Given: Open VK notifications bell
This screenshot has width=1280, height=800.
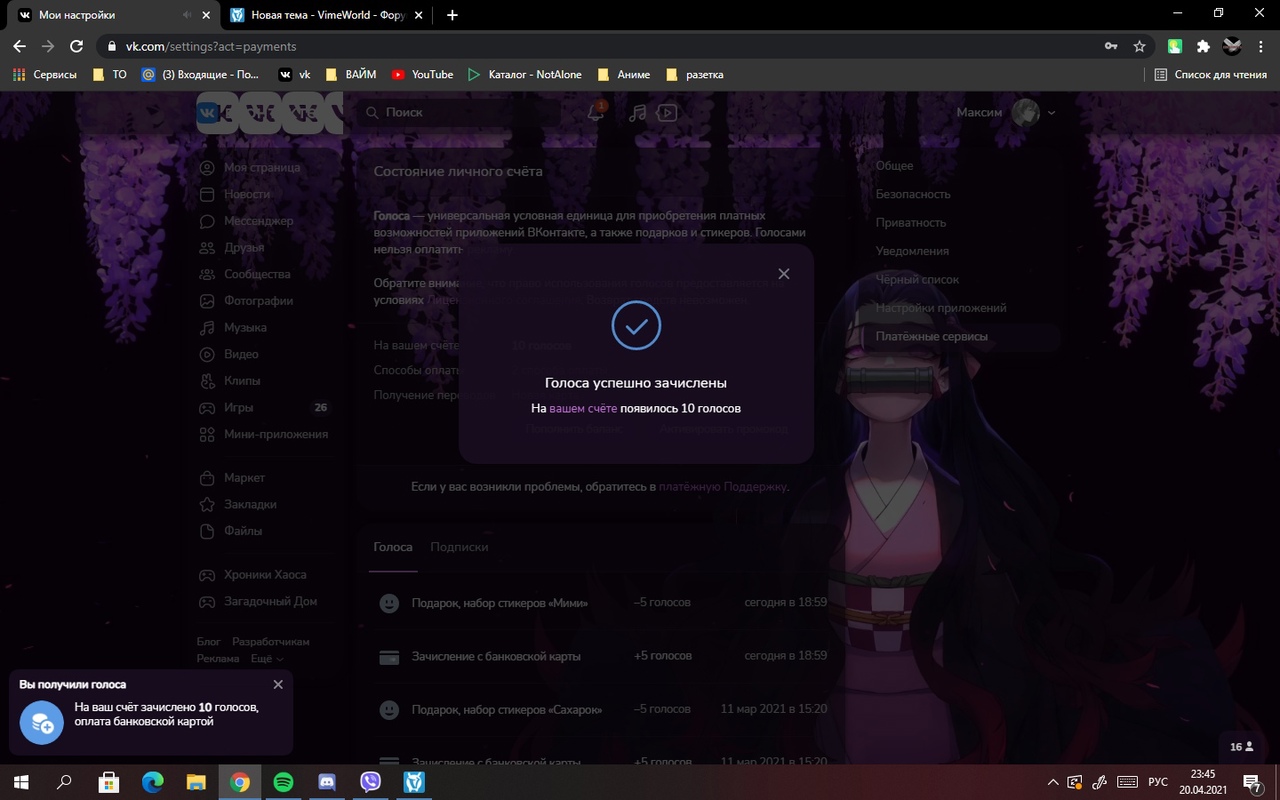Looking at the screenshot, I should pos(596,112).
